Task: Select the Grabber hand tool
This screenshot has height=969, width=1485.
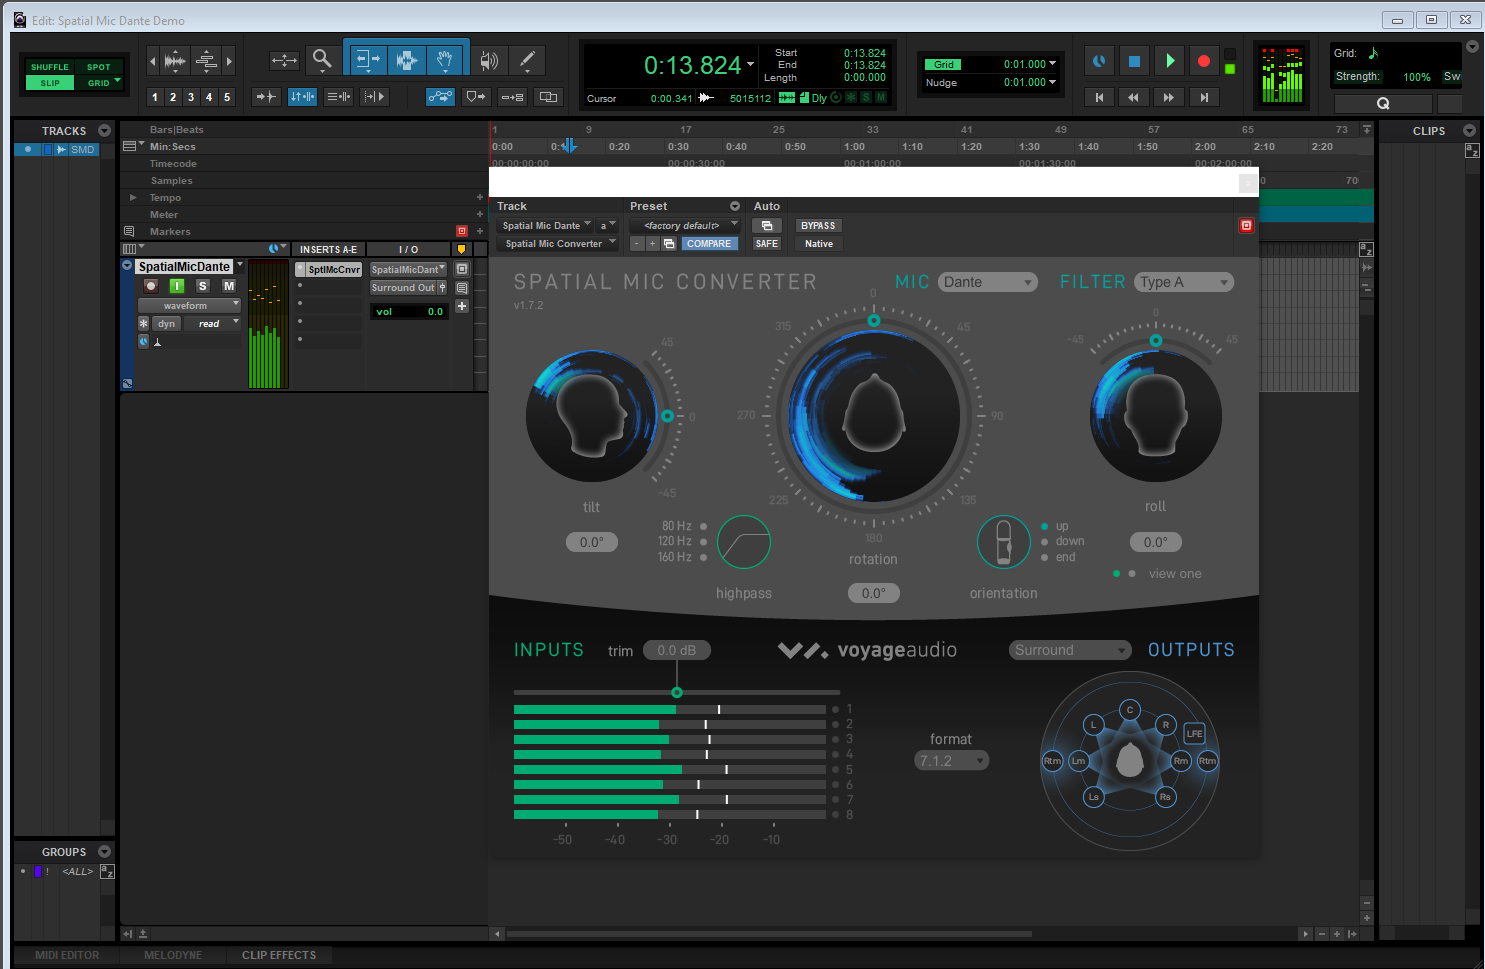Action: [445, 60]
